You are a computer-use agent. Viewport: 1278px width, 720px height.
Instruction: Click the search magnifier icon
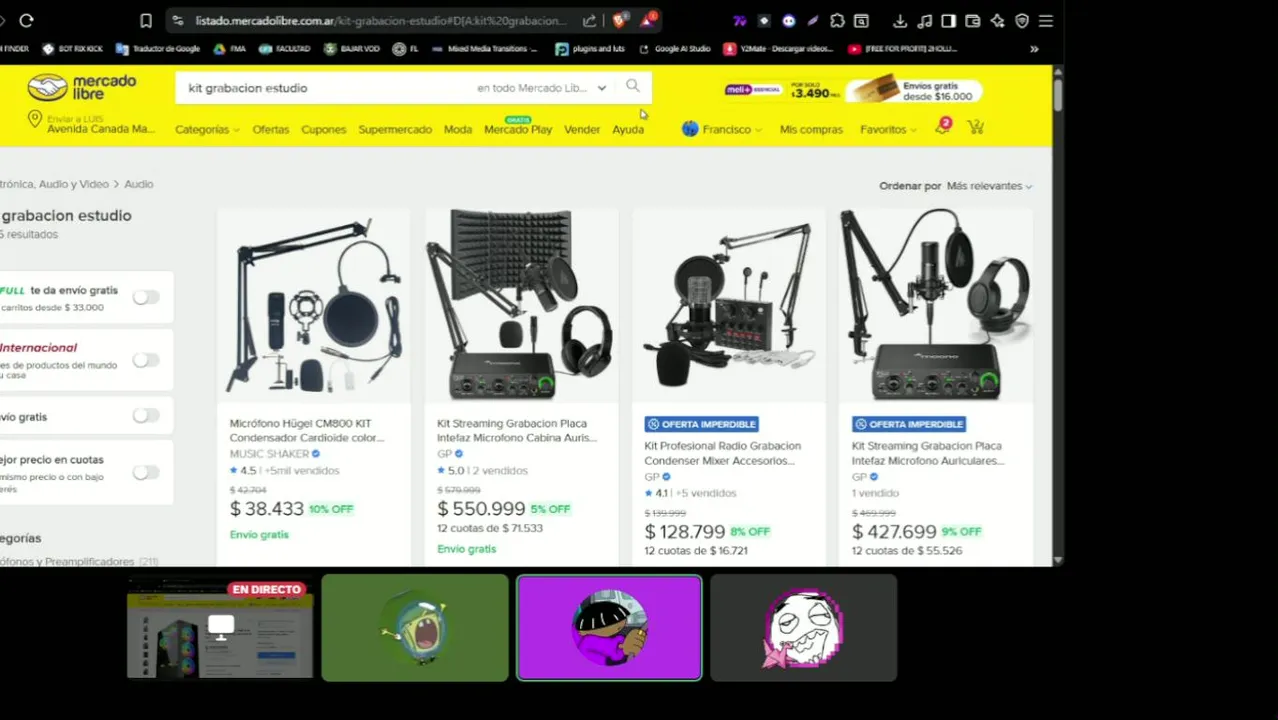pos(633,87)
